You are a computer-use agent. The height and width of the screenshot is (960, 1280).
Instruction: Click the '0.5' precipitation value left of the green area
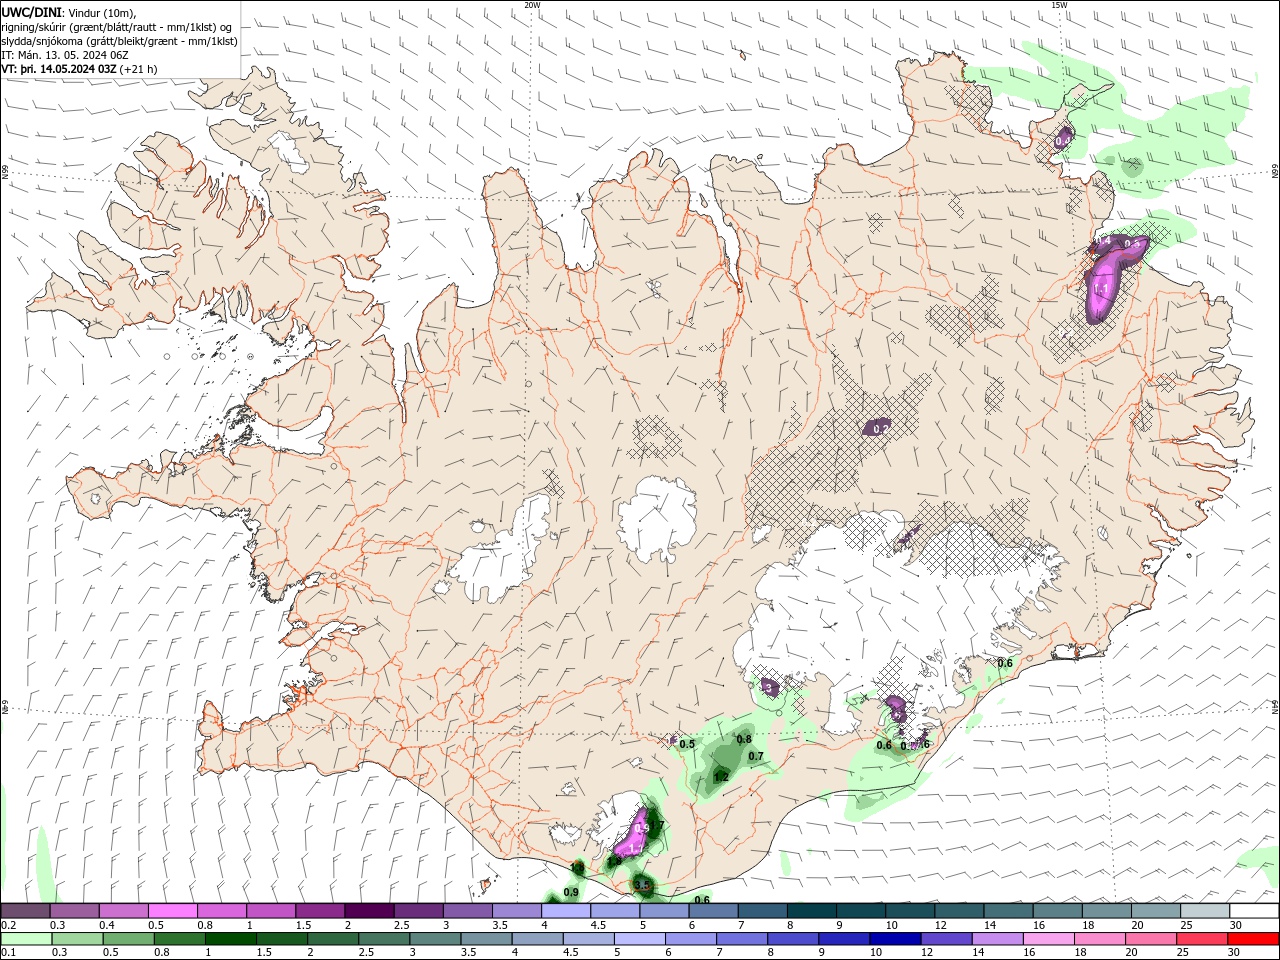pyautogui.click(x=687, y=744)
